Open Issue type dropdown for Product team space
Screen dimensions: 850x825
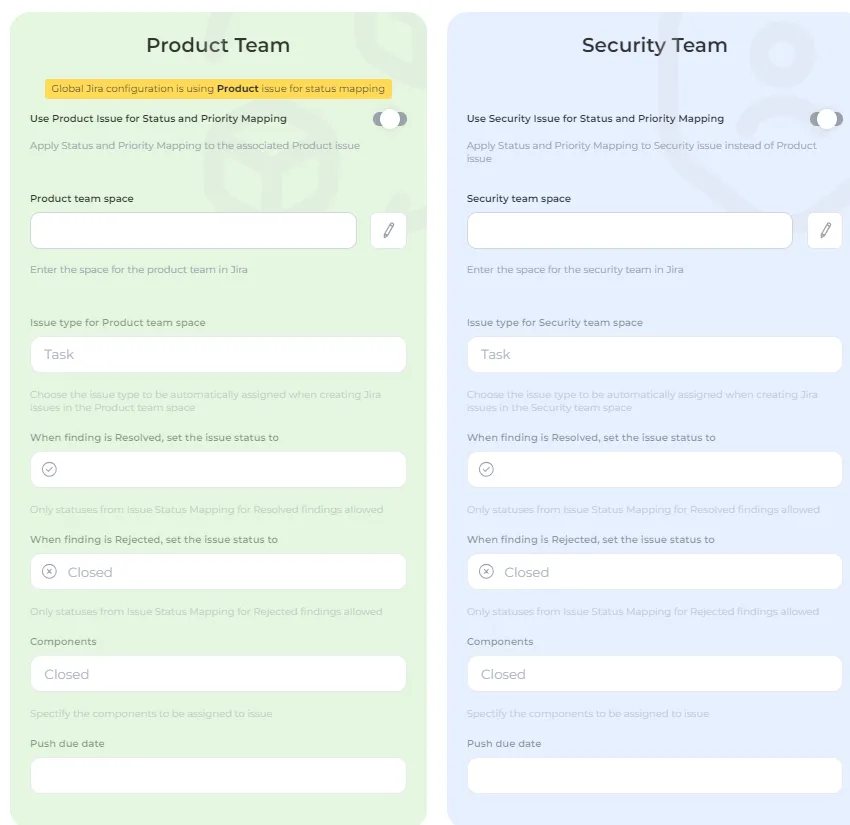click(x=218, y=354)
